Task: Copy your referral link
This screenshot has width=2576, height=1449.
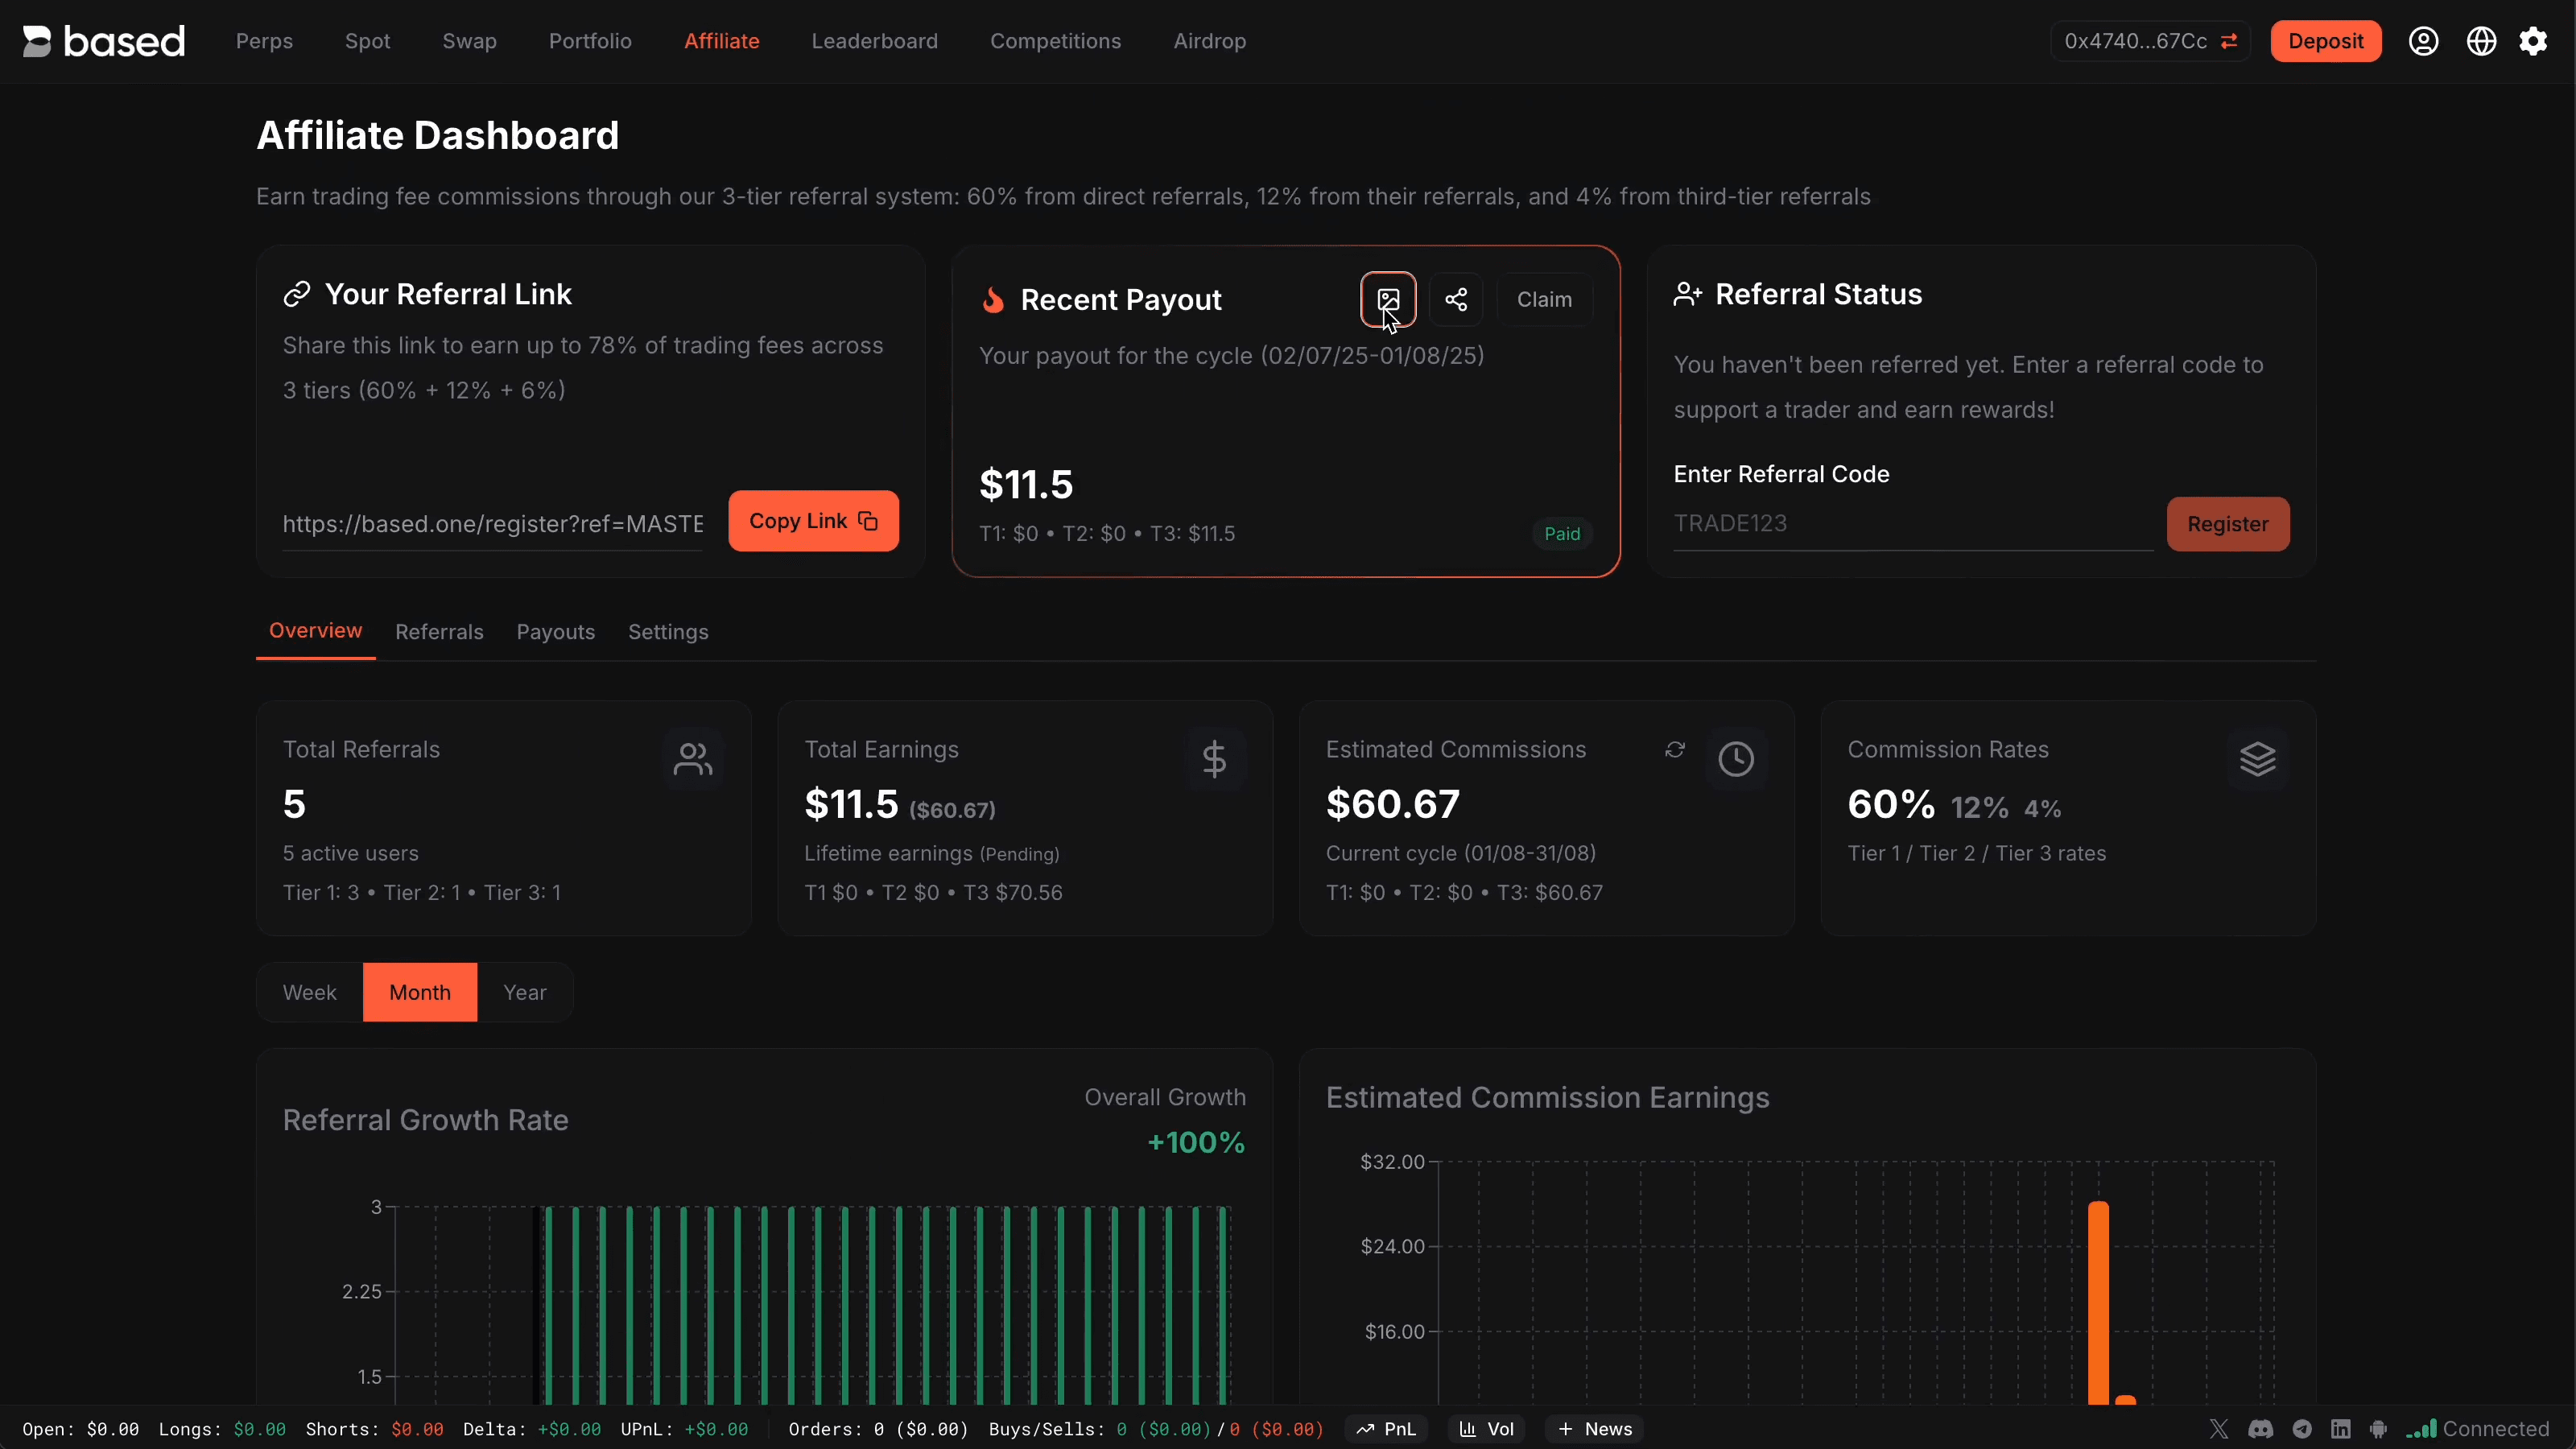Action: point(812,520)
